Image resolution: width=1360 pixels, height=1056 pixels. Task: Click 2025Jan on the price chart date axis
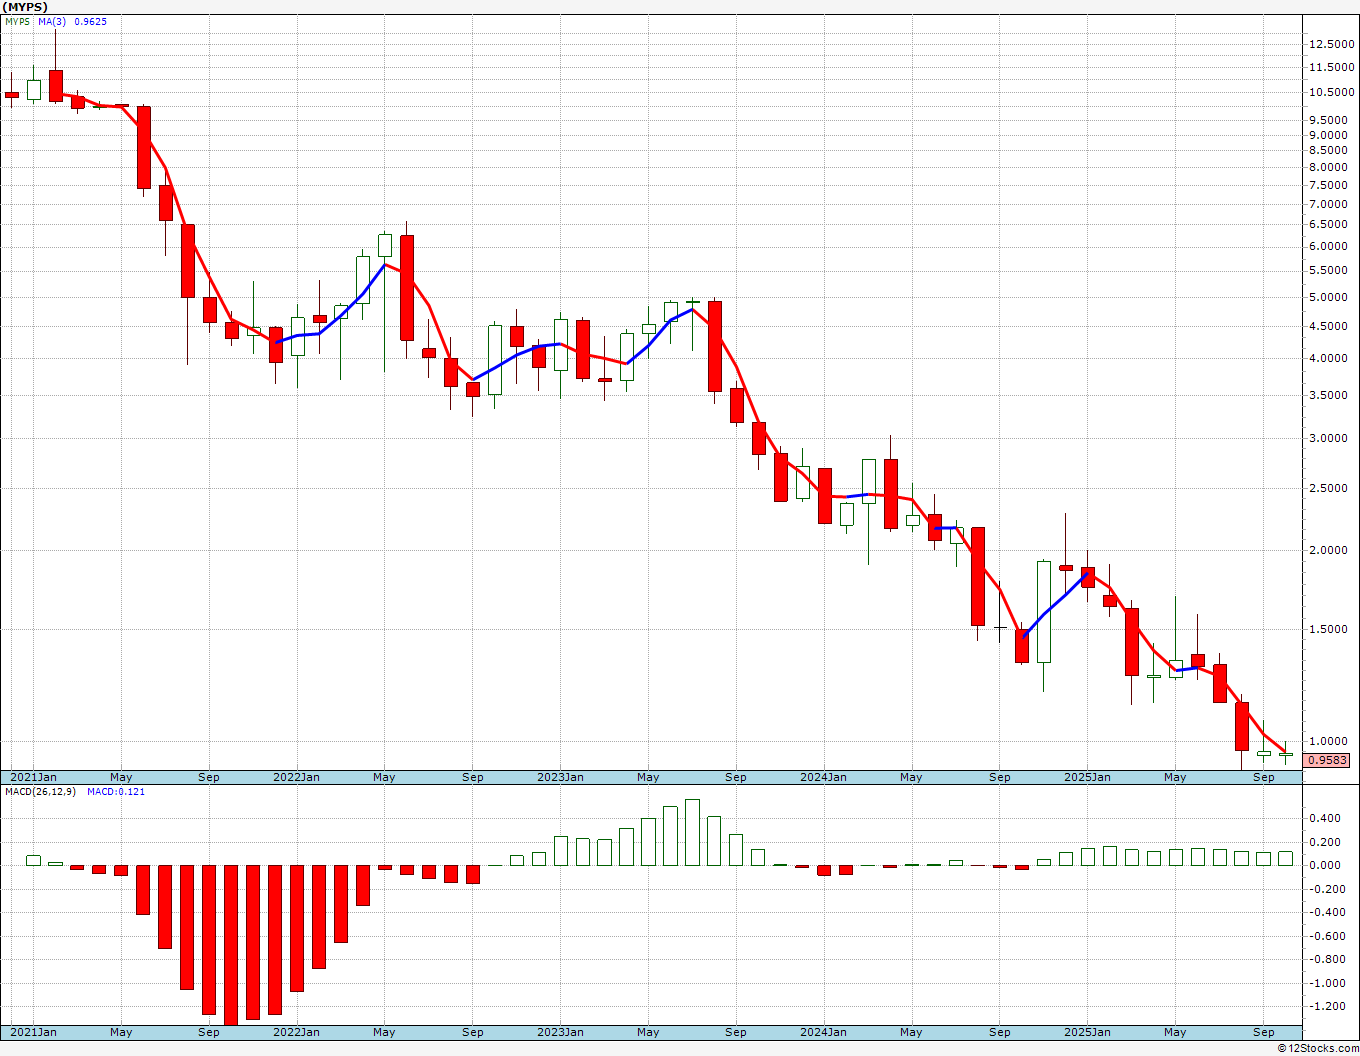pyautogui.click(x=1087, y=777)
